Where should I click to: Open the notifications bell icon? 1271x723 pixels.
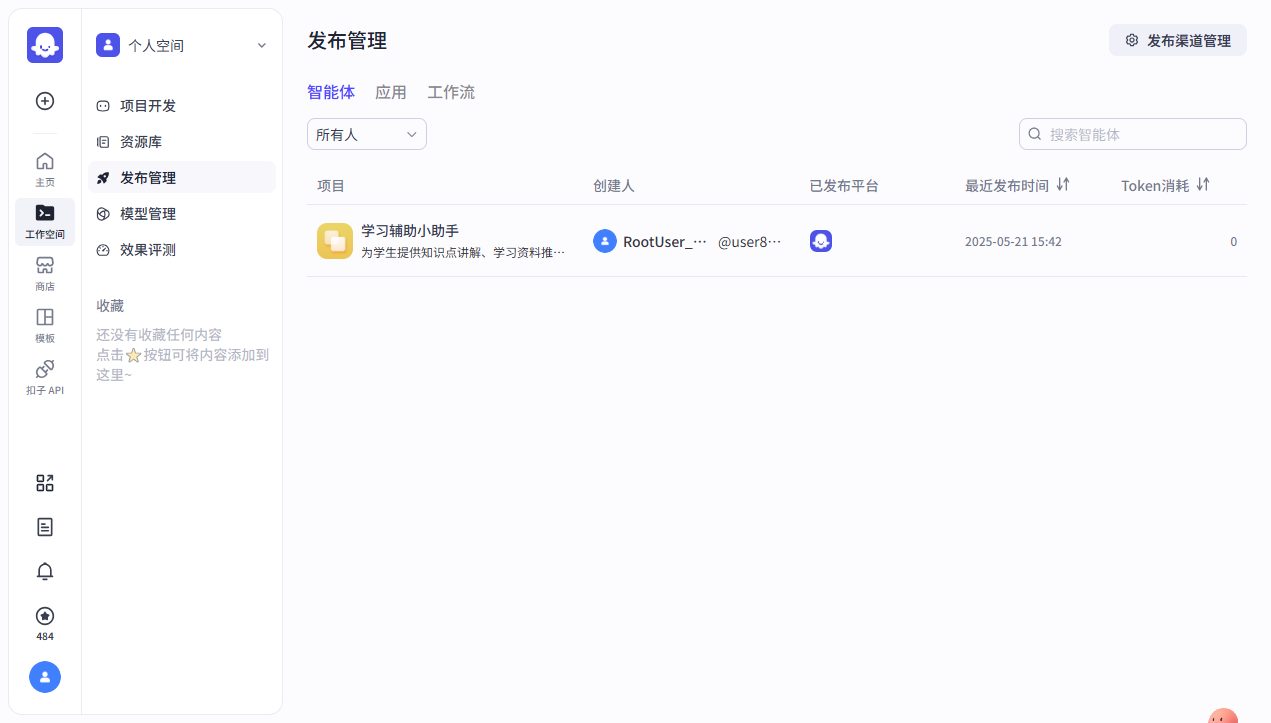44,571
